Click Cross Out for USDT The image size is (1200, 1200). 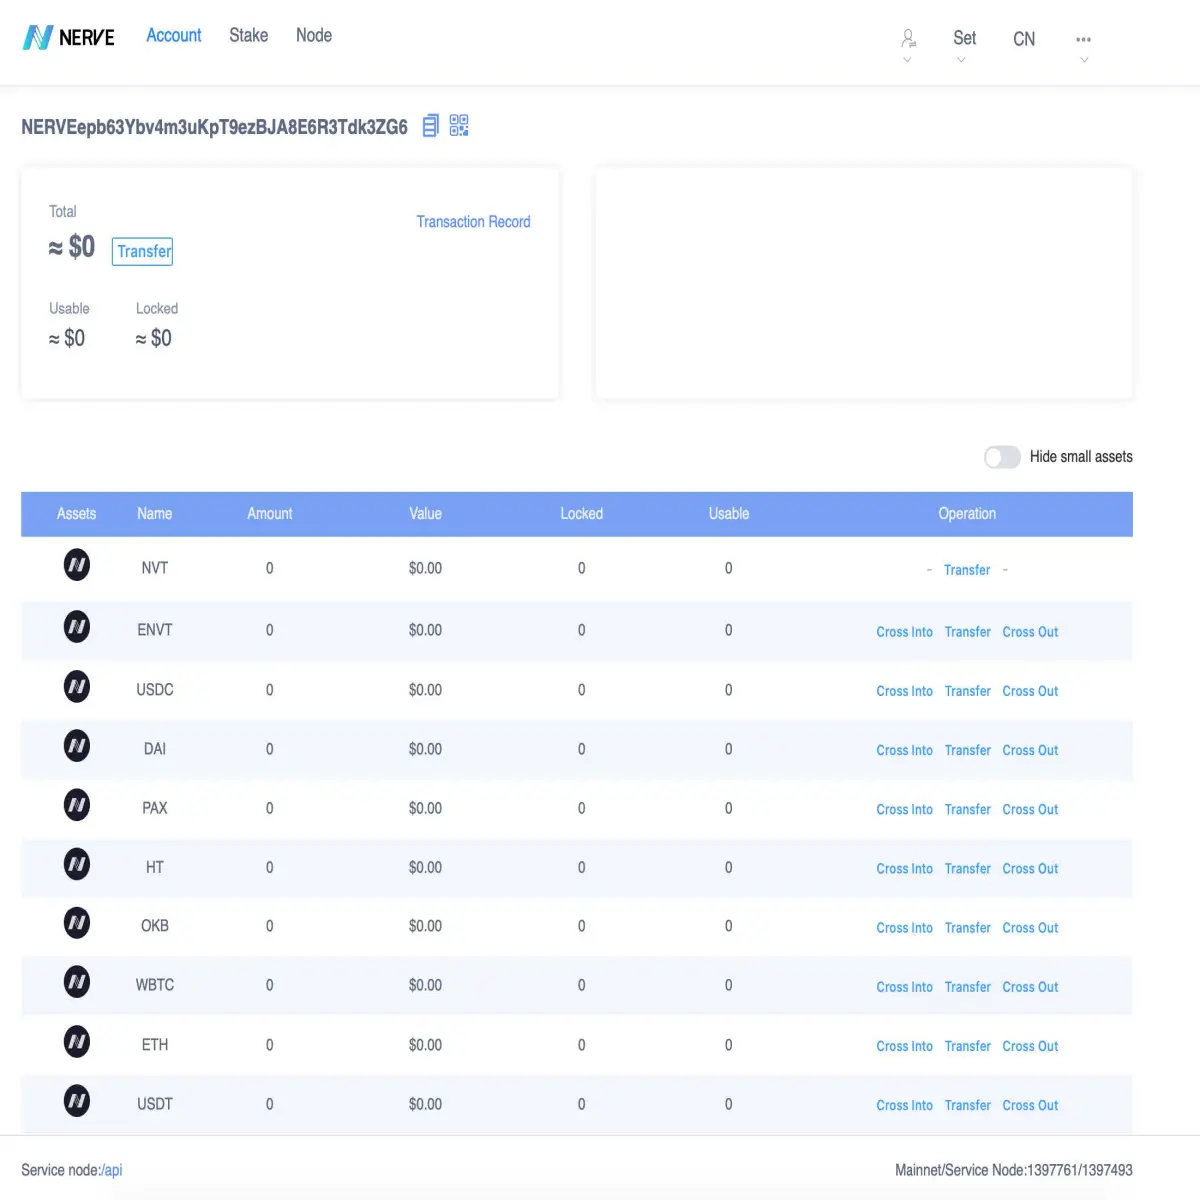(x=1030, y=1105)
